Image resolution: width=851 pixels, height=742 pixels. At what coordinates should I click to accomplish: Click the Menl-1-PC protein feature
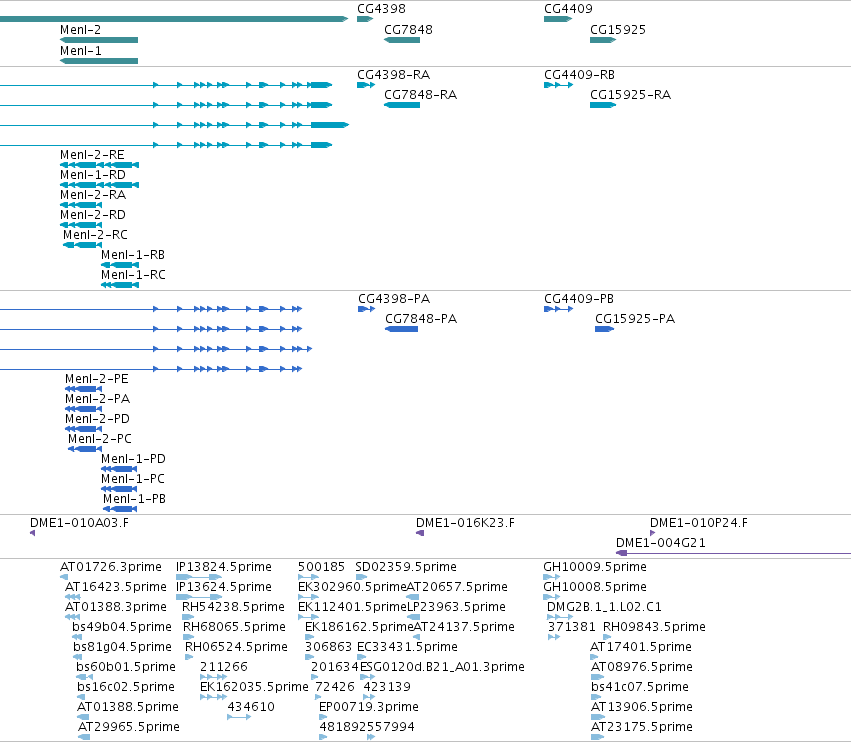(x=119, y=489)
